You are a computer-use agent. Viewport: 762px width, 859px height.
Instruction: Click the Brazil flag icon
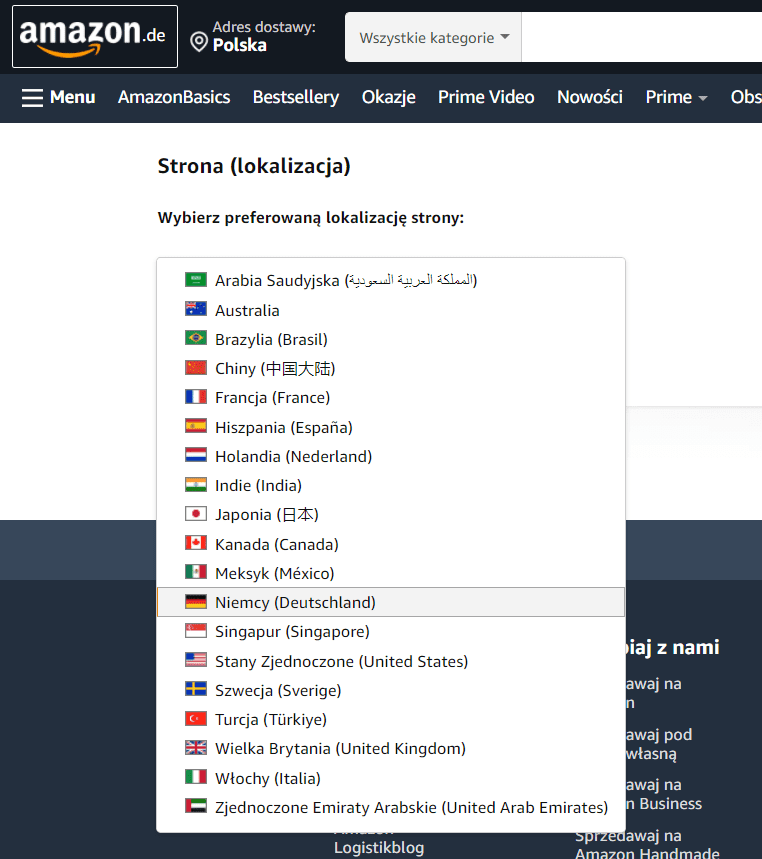196,338
